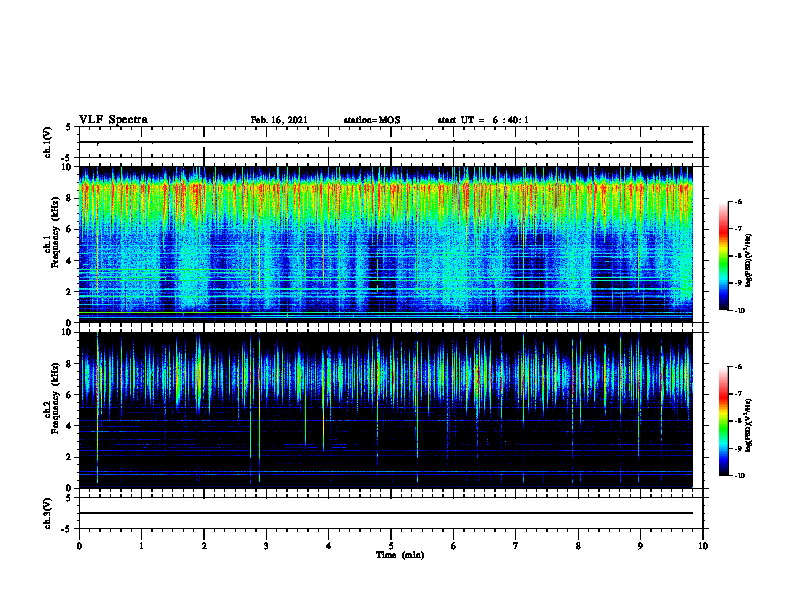The height and width of the screenshot is (612, 792).
Task: Click time axis tick label "4"
Action: [x=329, y=546]
